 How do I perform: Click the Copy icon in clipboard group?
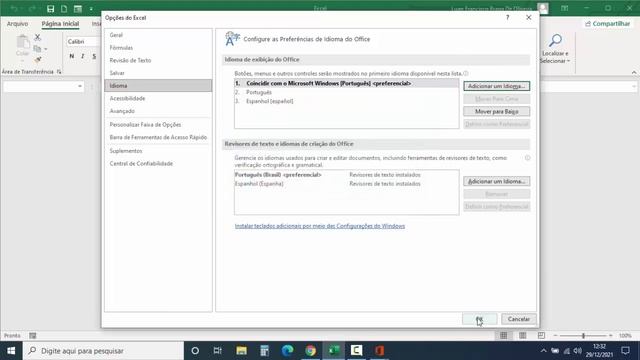[37, 49]
